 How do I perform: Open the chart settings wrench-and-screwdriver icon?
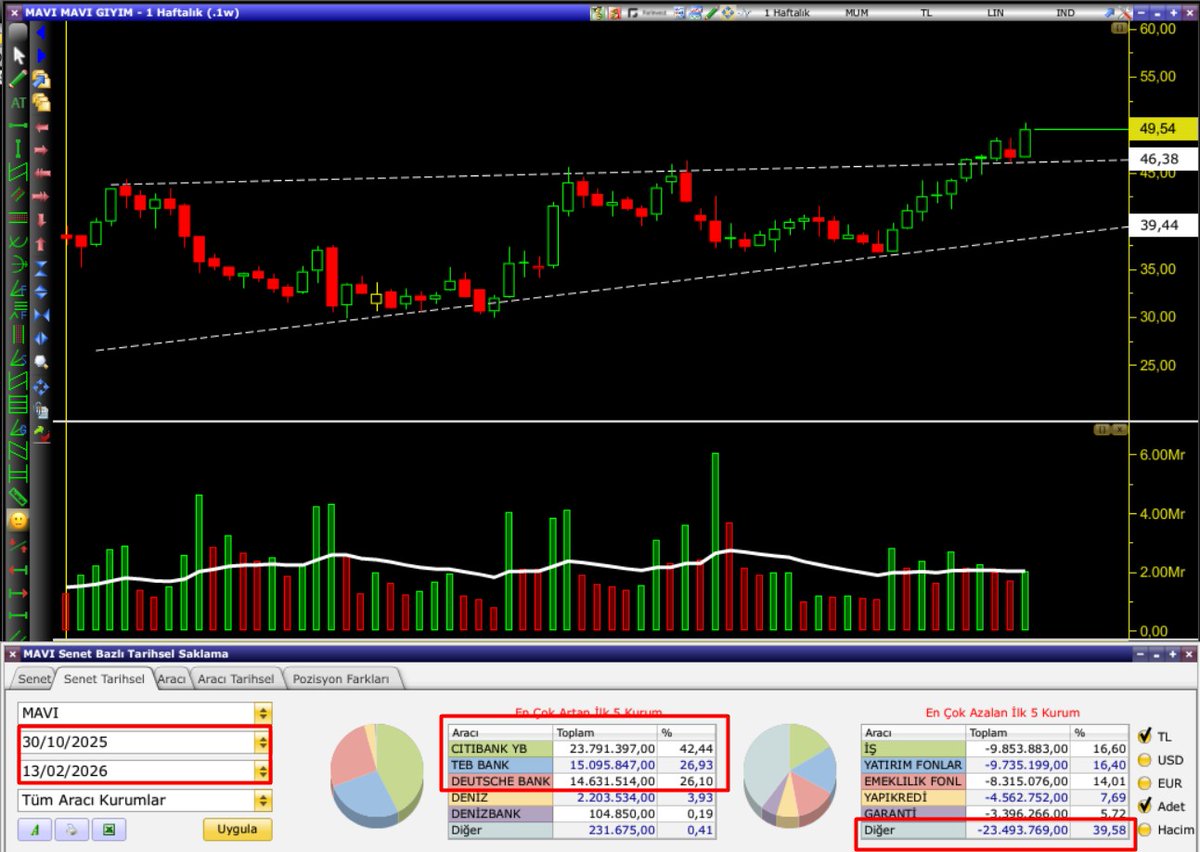[x=1124, y=13]
